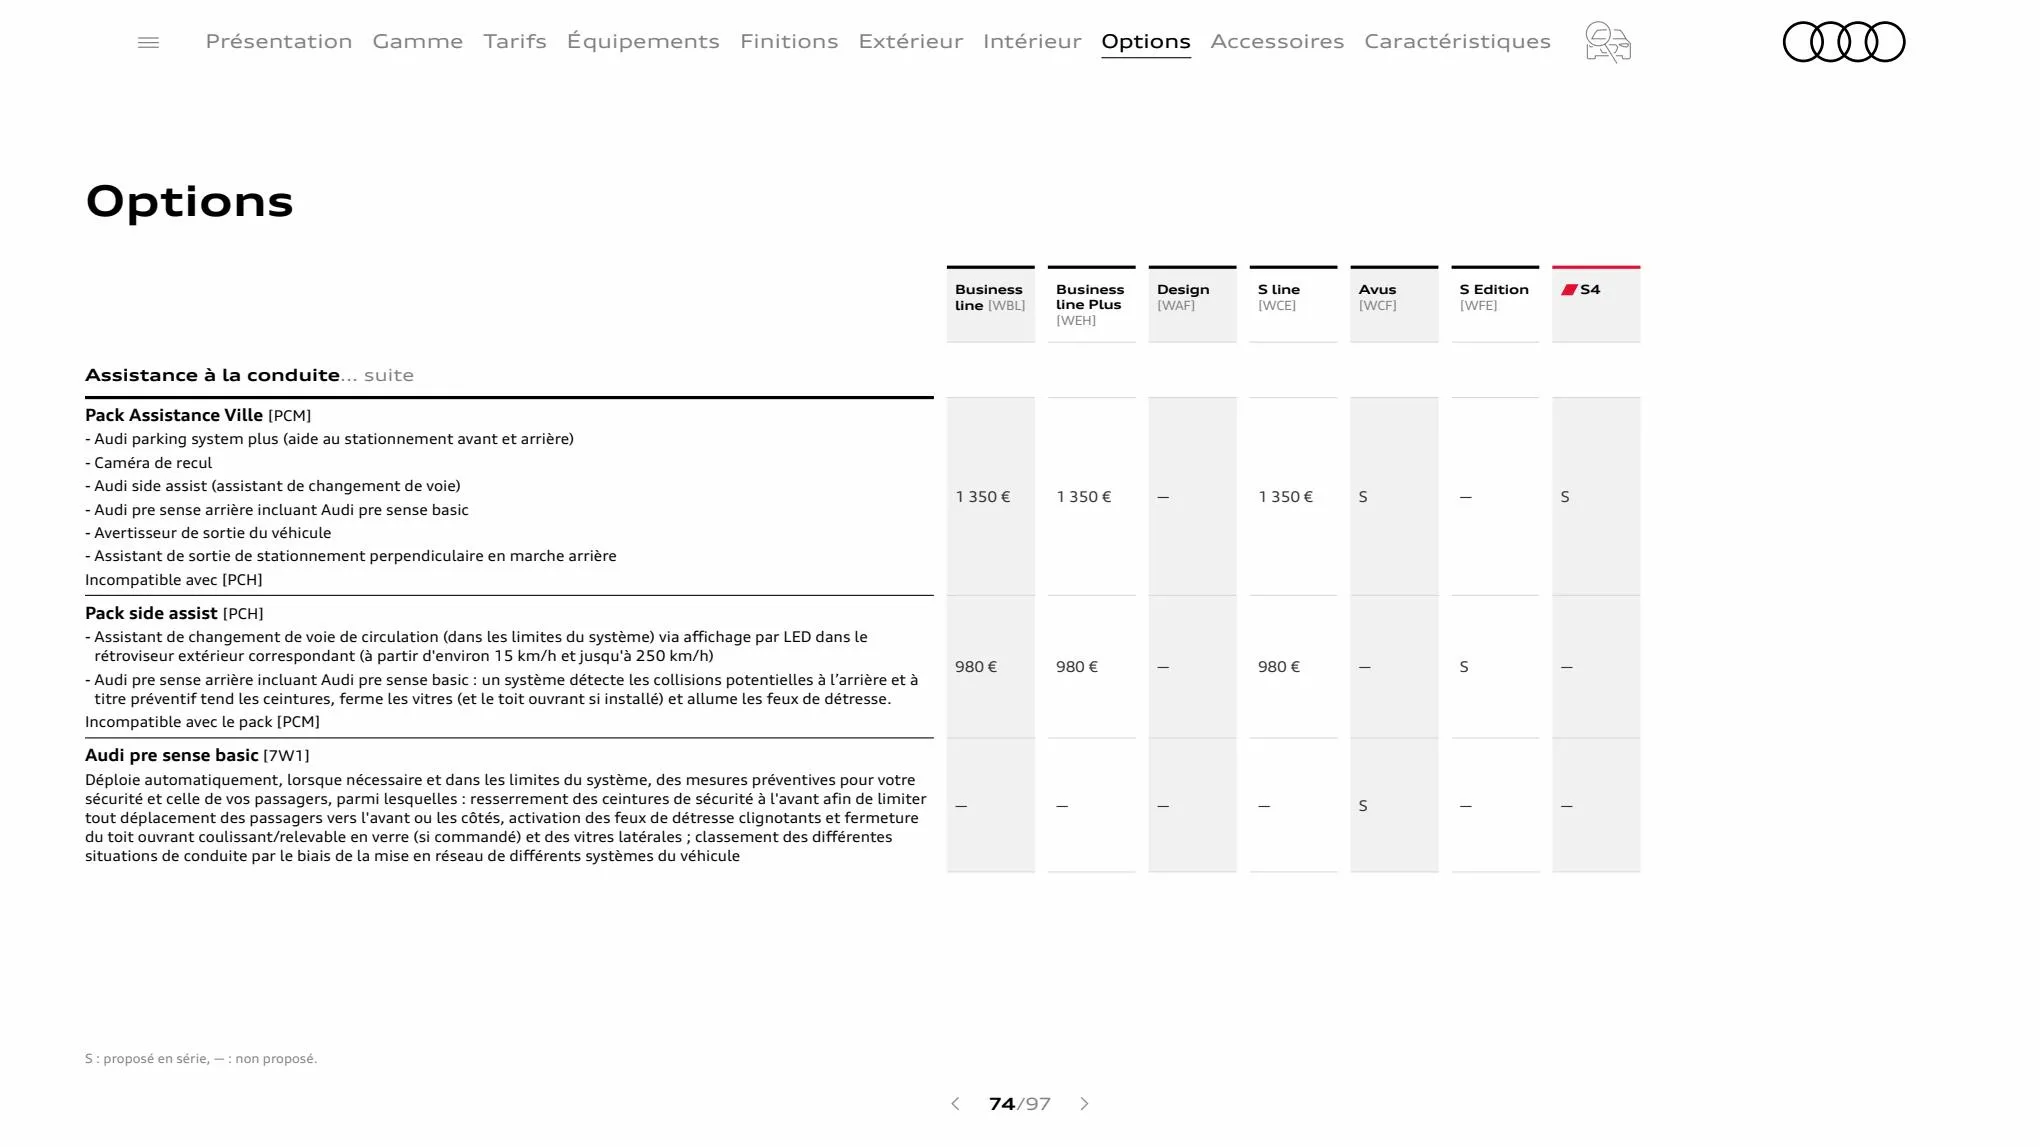Go to previous page arrow
This screenshot has width=2040, height=1147.
[955, 1104]
